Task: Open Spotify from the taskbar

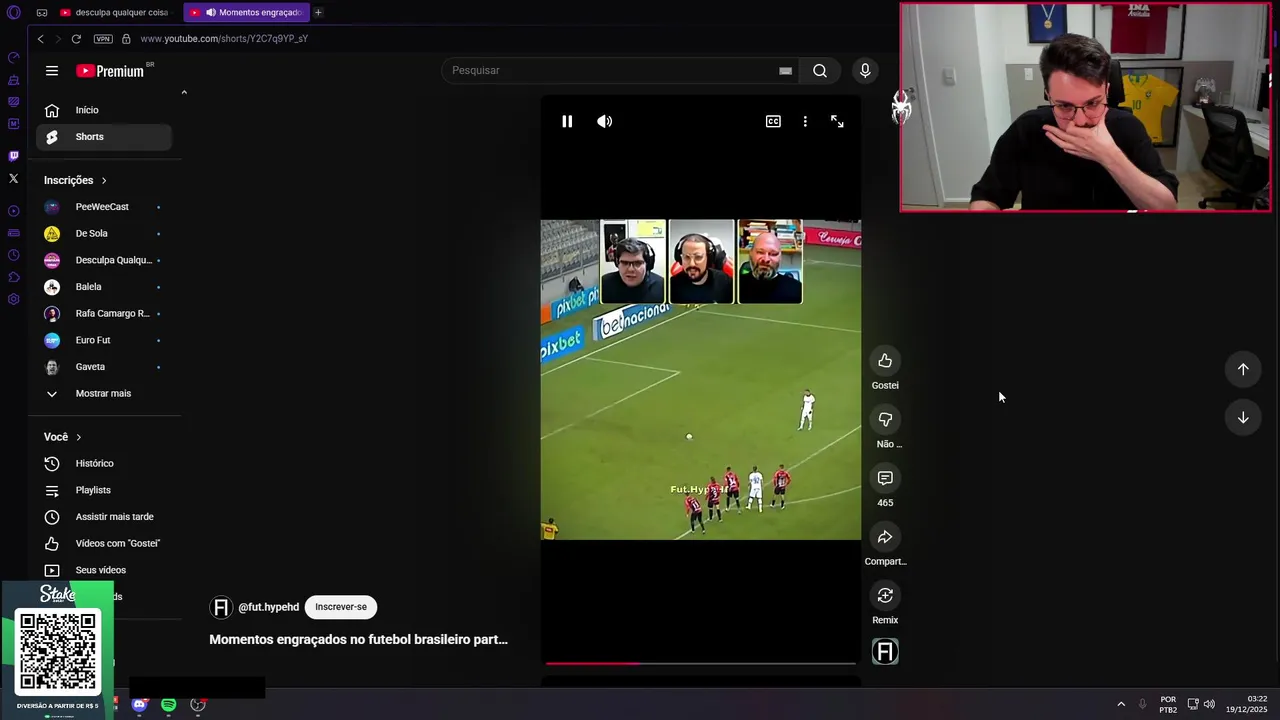Action: point(169,705)
